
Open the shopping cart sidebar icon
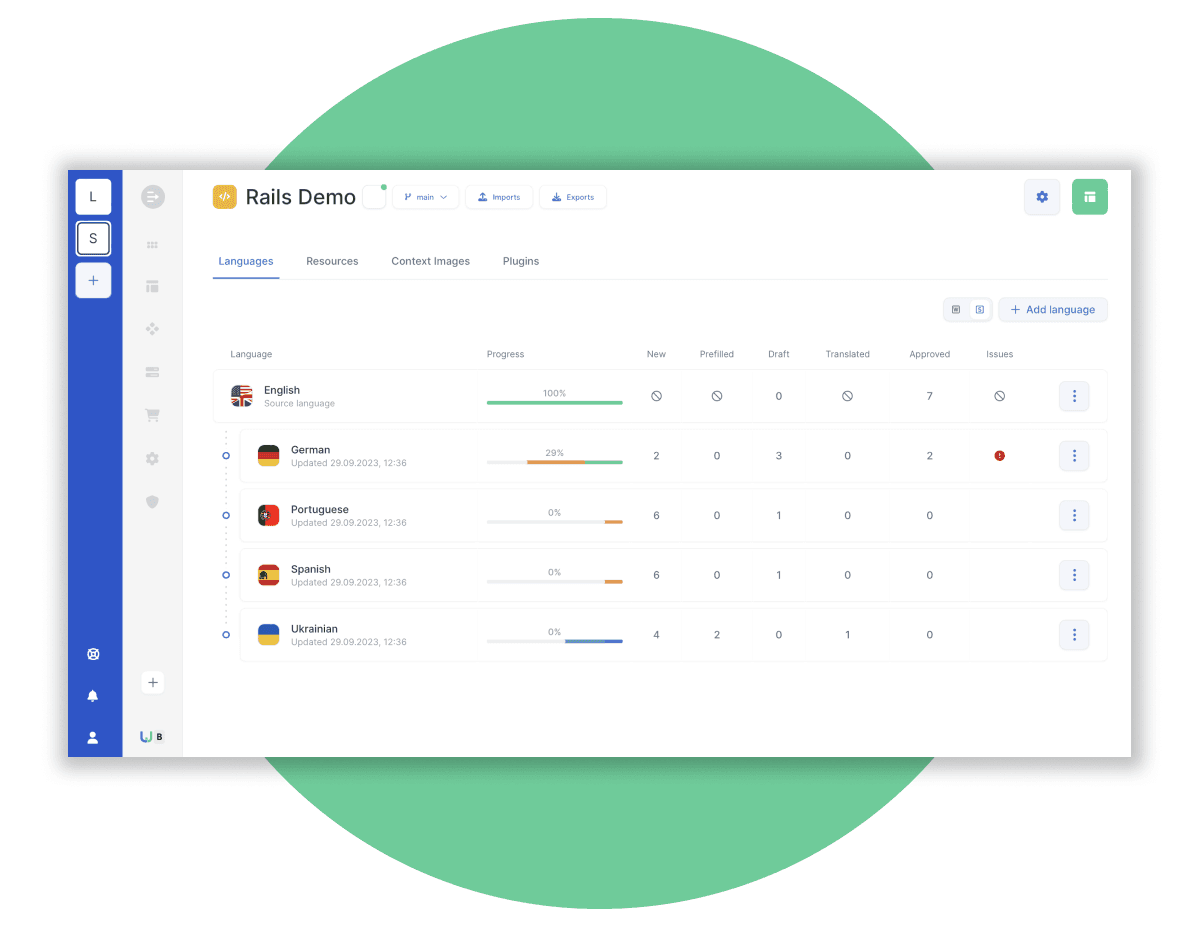pos(152,415)
